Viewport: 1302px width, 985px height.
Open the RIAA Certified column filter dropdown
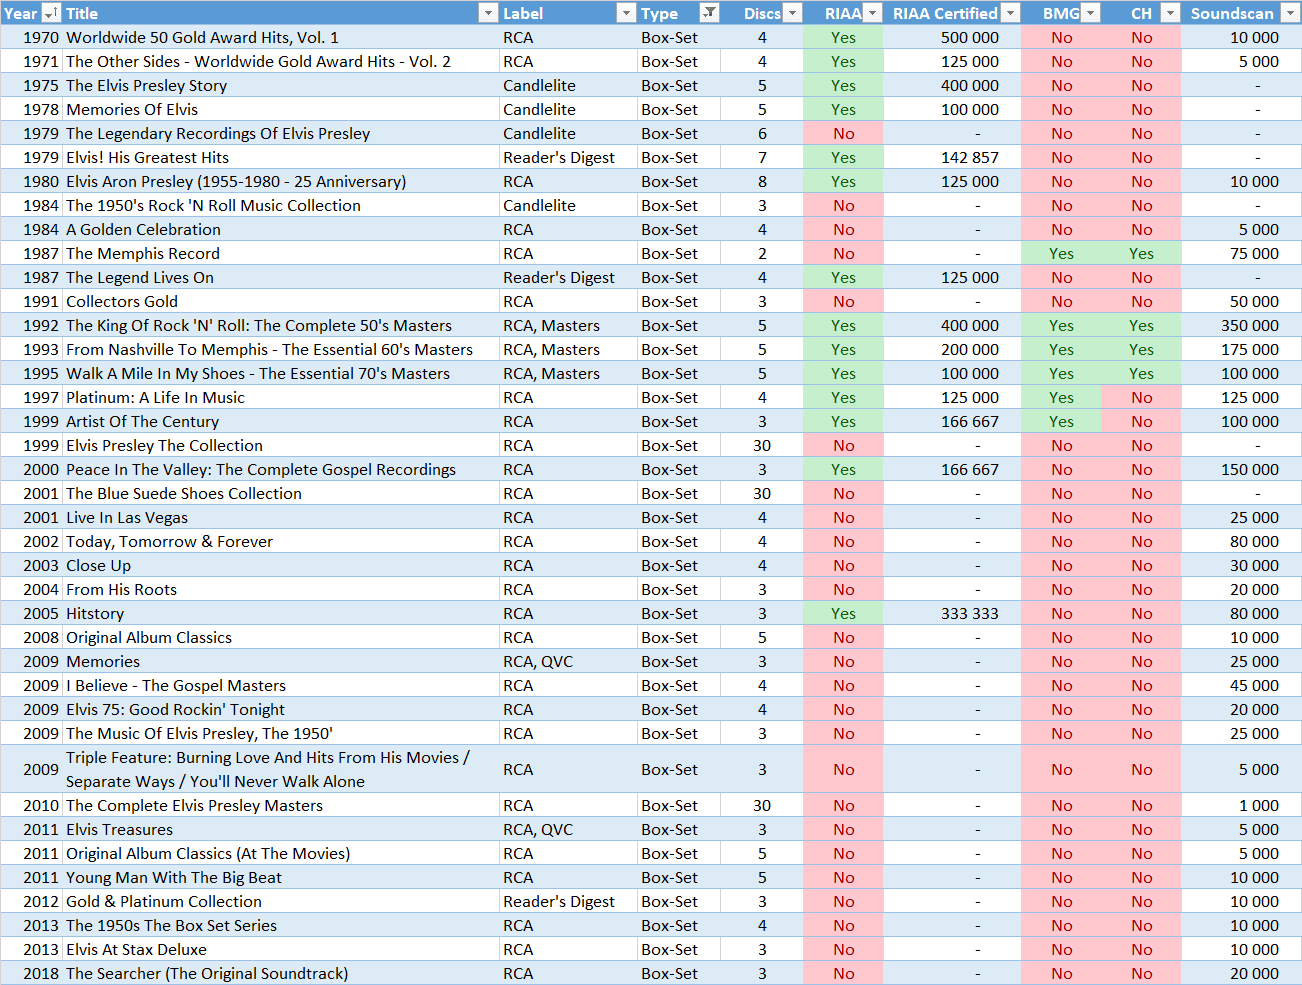point(1010,13)
